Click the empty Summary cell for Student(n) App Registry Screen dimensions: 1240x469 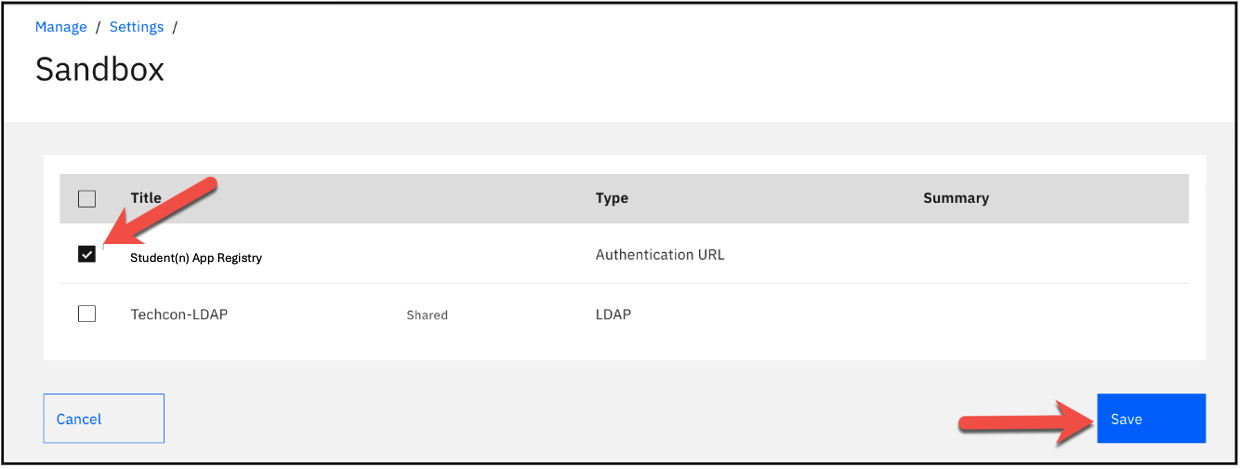tap(1050, 255)
